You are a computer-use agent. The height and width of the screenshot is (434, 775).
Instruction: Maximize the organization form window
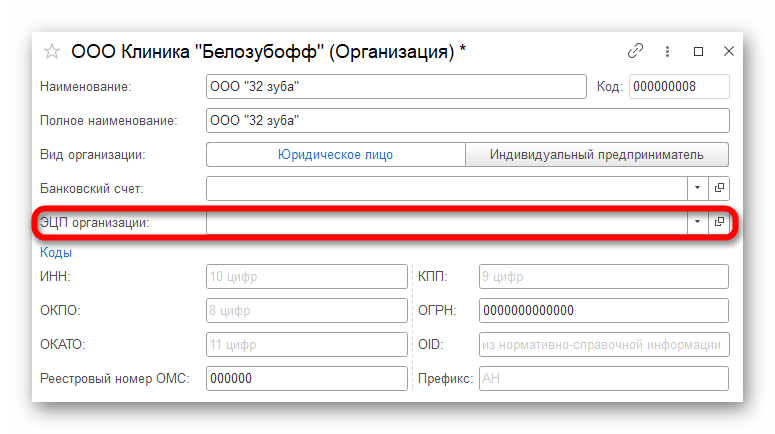pos(698,51)
